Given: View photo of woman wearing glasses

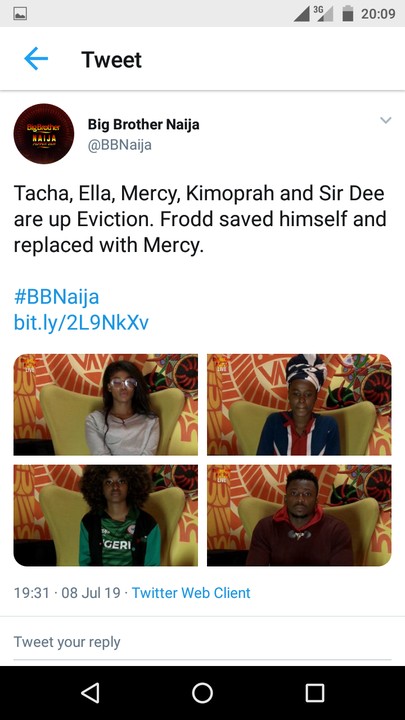Looking at the screenshot, I should point(106,405).
